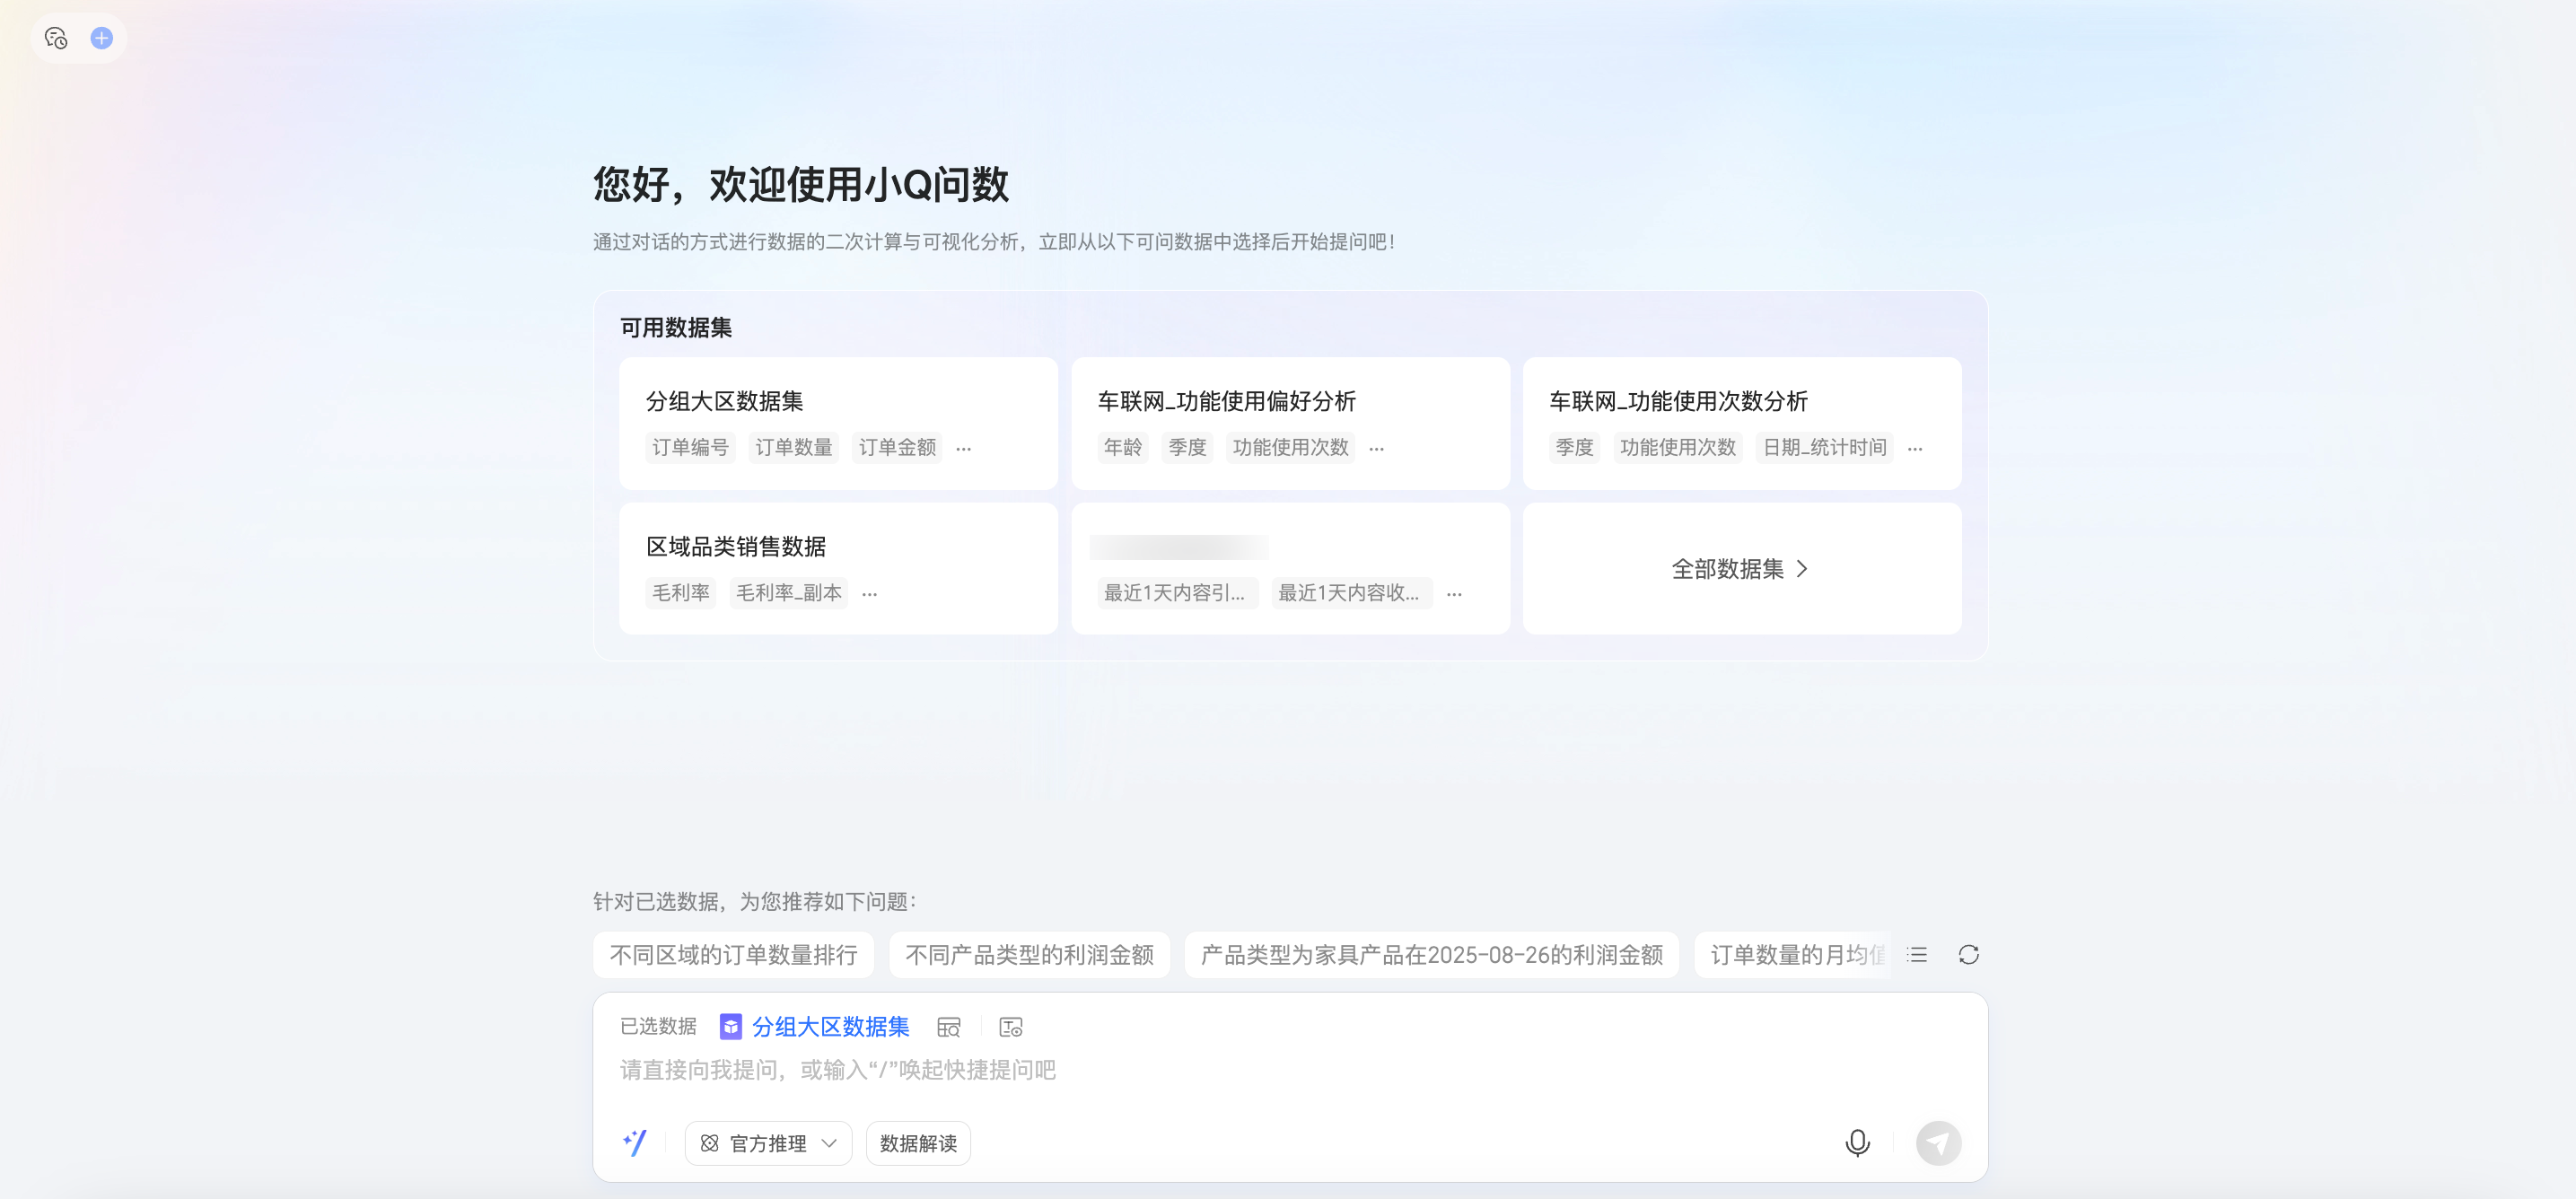2576x1199 pixels.
Task: Select the 分组大区数据集 dataset card
Action: 838,423
